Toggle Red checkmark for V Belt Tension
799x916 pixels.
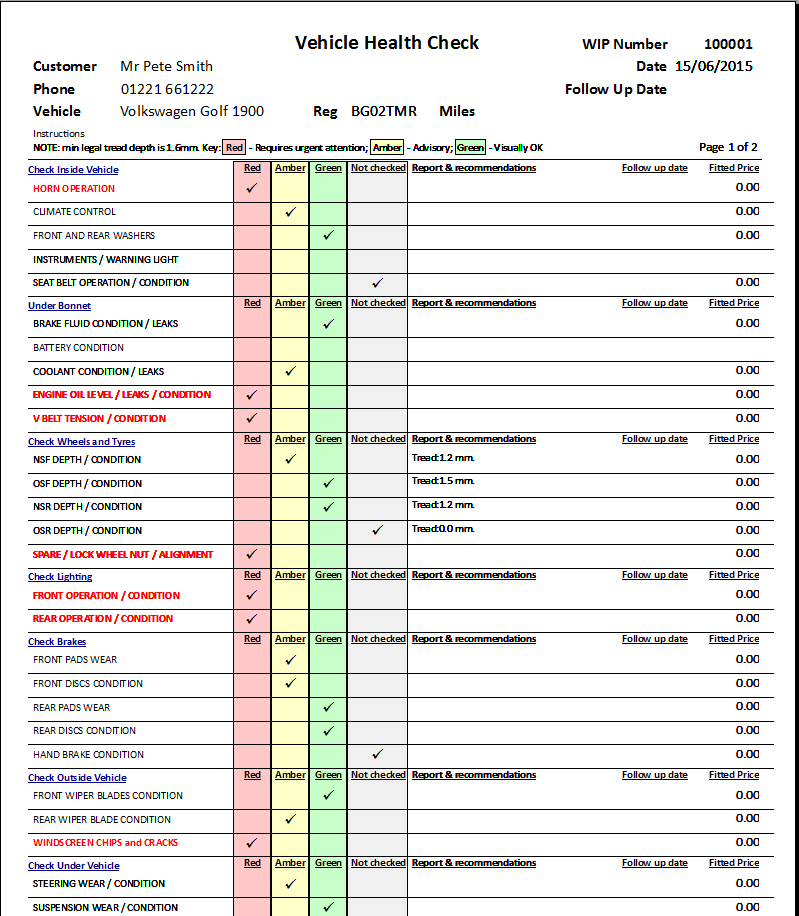[x=252, y=418]
